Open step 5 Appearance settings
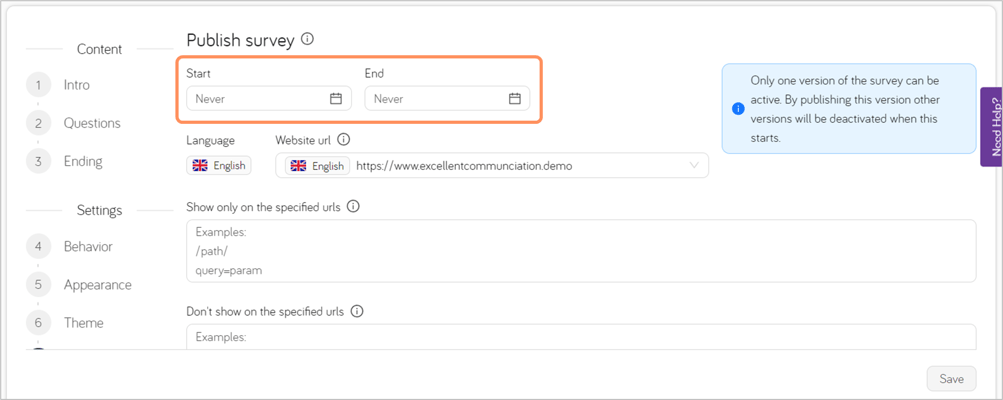The width and height of the screenshot is (1003, 400). click(97, 285)
